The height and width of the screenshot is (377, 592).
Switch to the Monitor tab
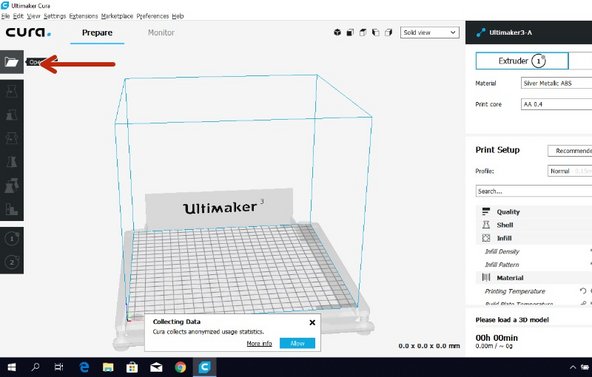(x=161, y=33)
